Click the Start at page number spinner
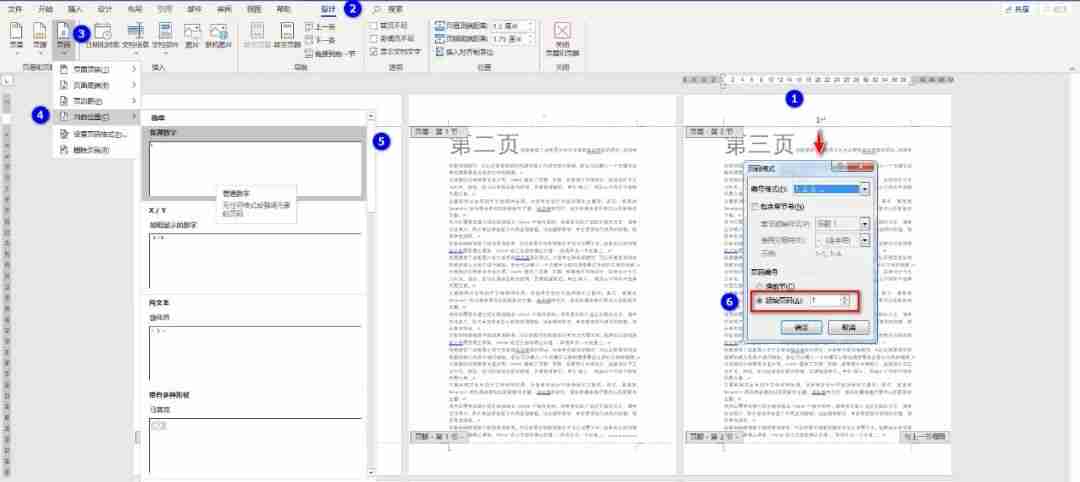 click(844, 300)
